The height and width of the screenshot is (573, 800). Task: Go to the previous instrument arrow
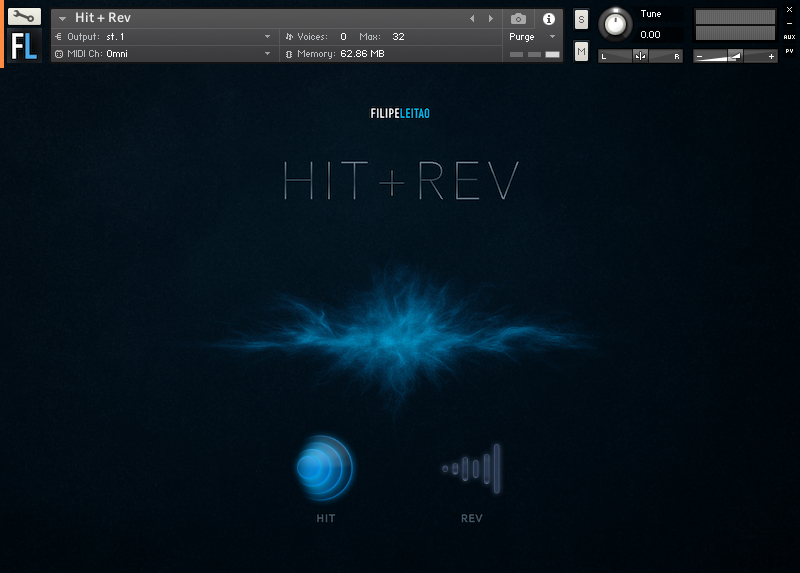coord(472,18)
